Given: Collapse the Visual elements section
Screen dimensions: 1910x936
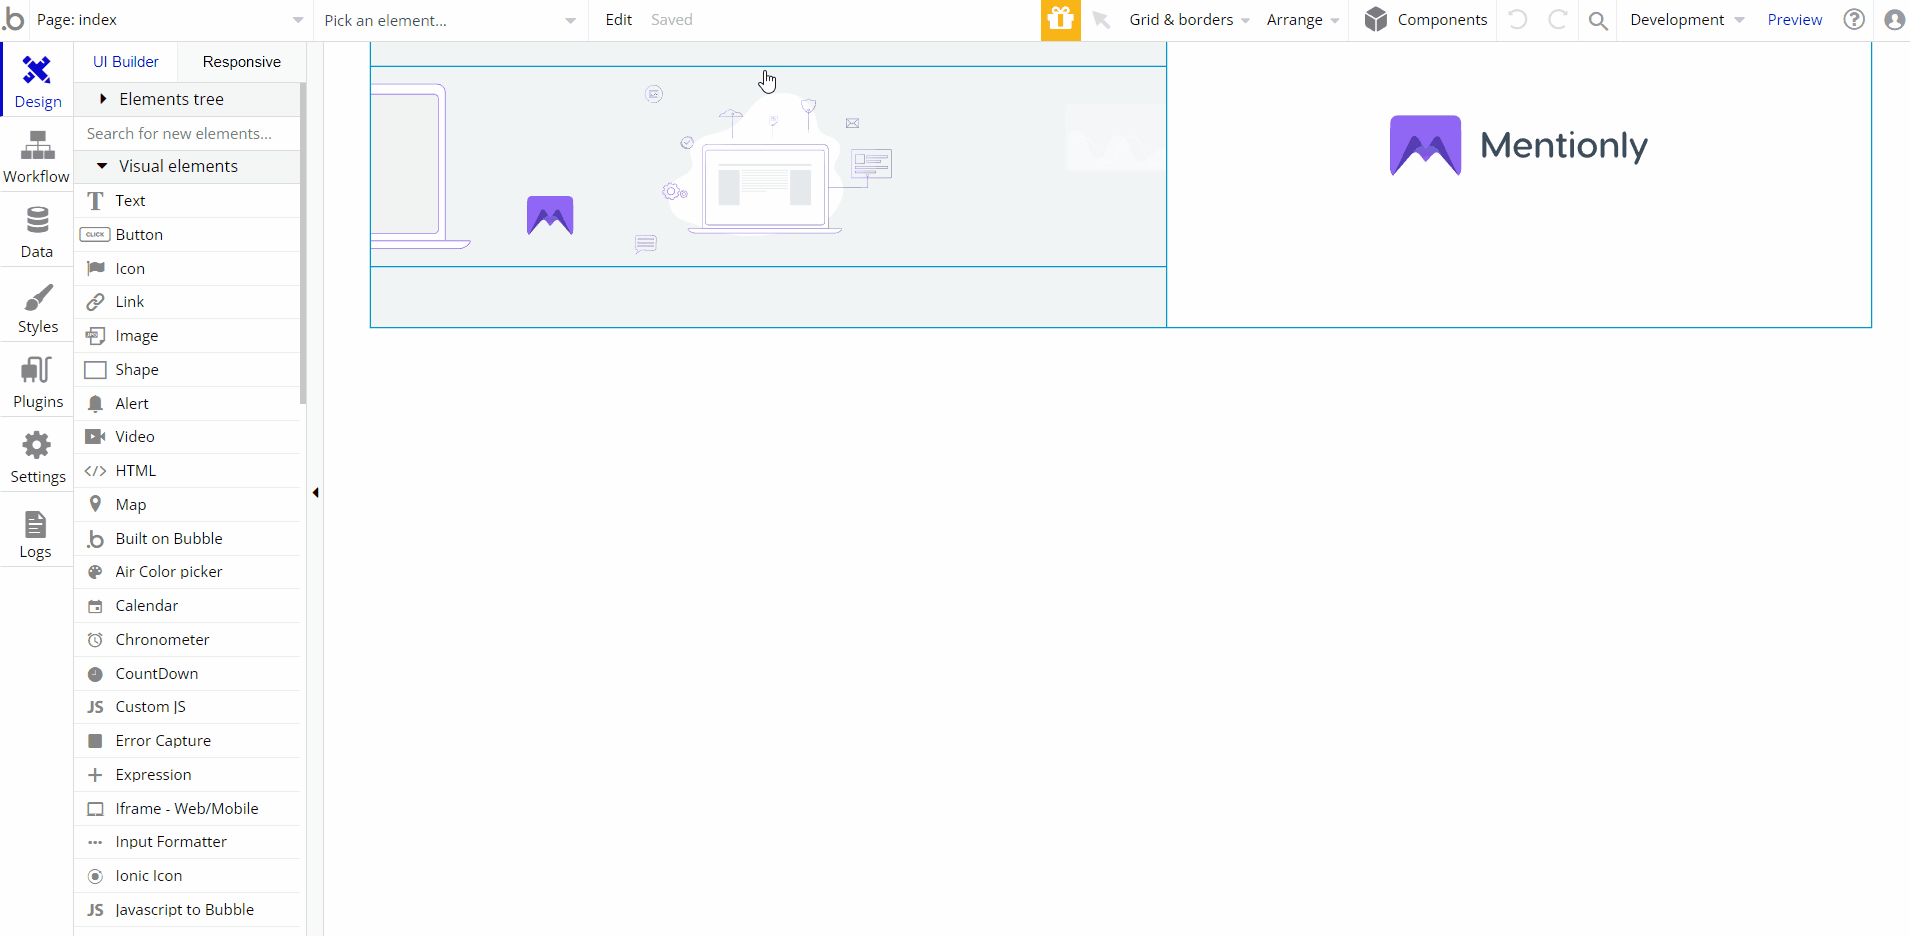Looking at the screenshot, I should (x=187, y=166).
